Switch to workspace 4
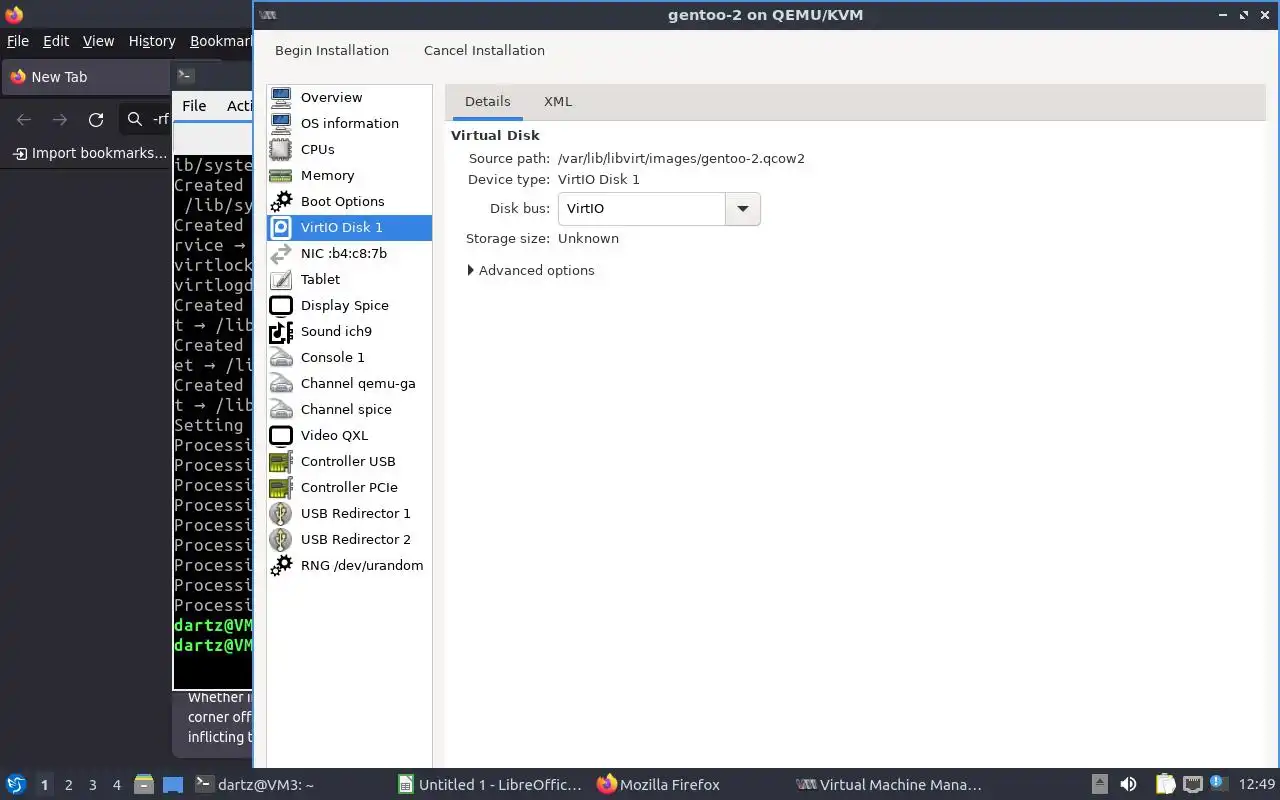 116,785
